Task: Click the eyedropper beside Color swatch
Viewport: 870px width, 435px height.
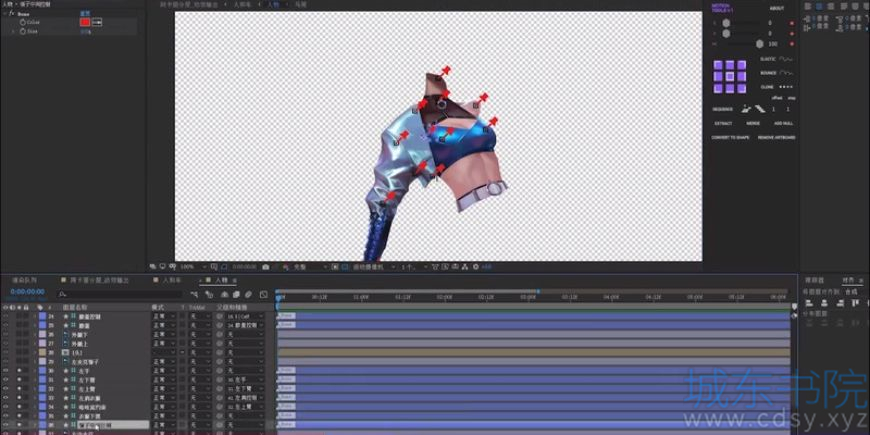Action: point(97,22)
